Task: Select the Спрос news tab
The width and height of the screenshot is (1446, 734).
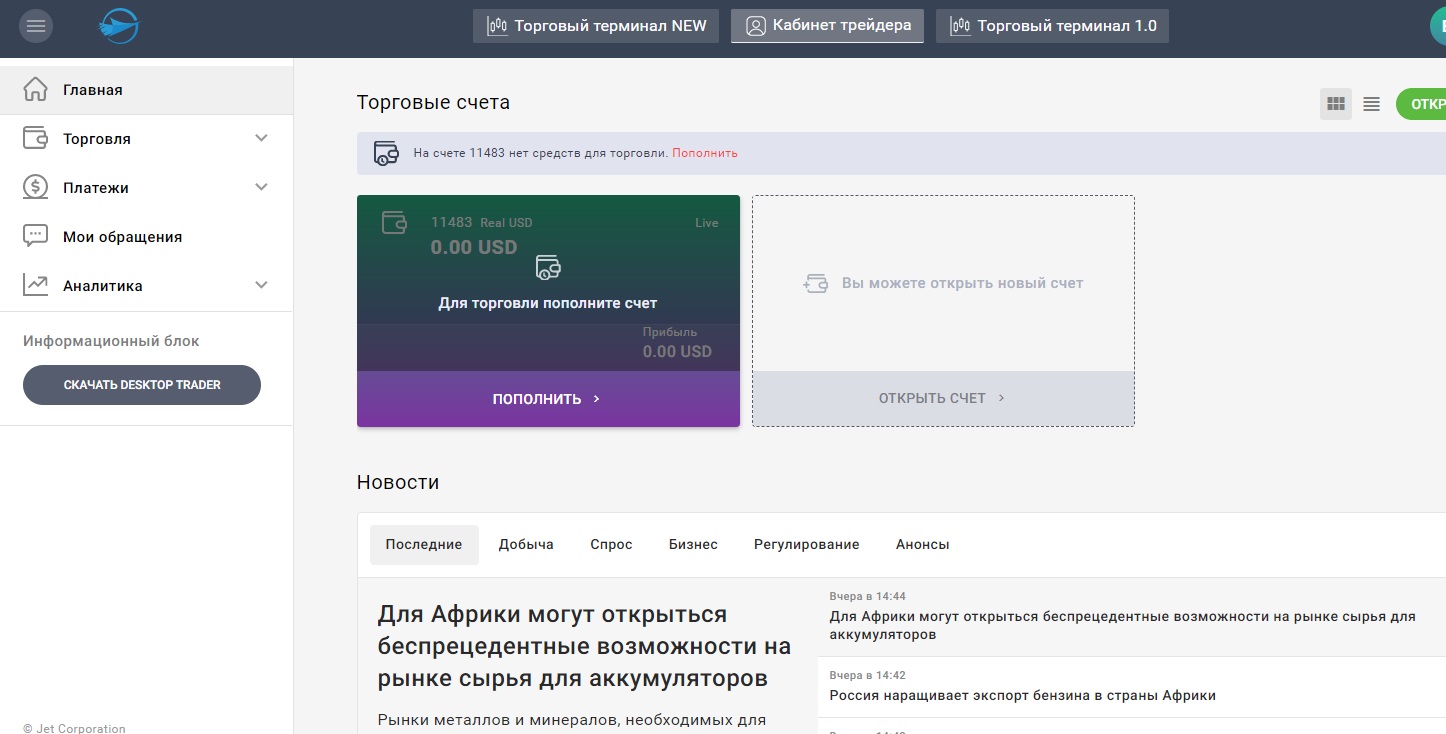Action: pos(611,545)
